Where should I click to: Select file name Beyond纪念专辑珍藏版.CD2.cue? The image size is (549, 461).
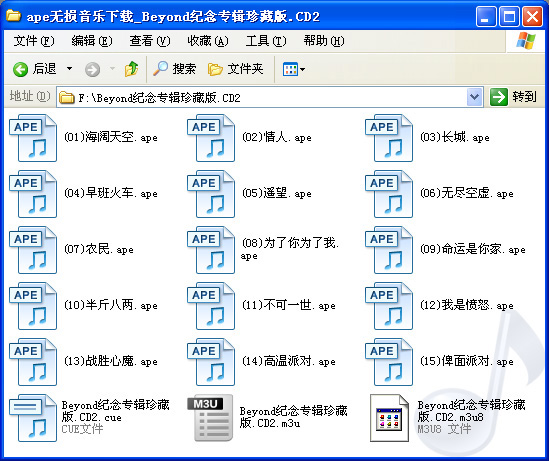click(116, 411)
